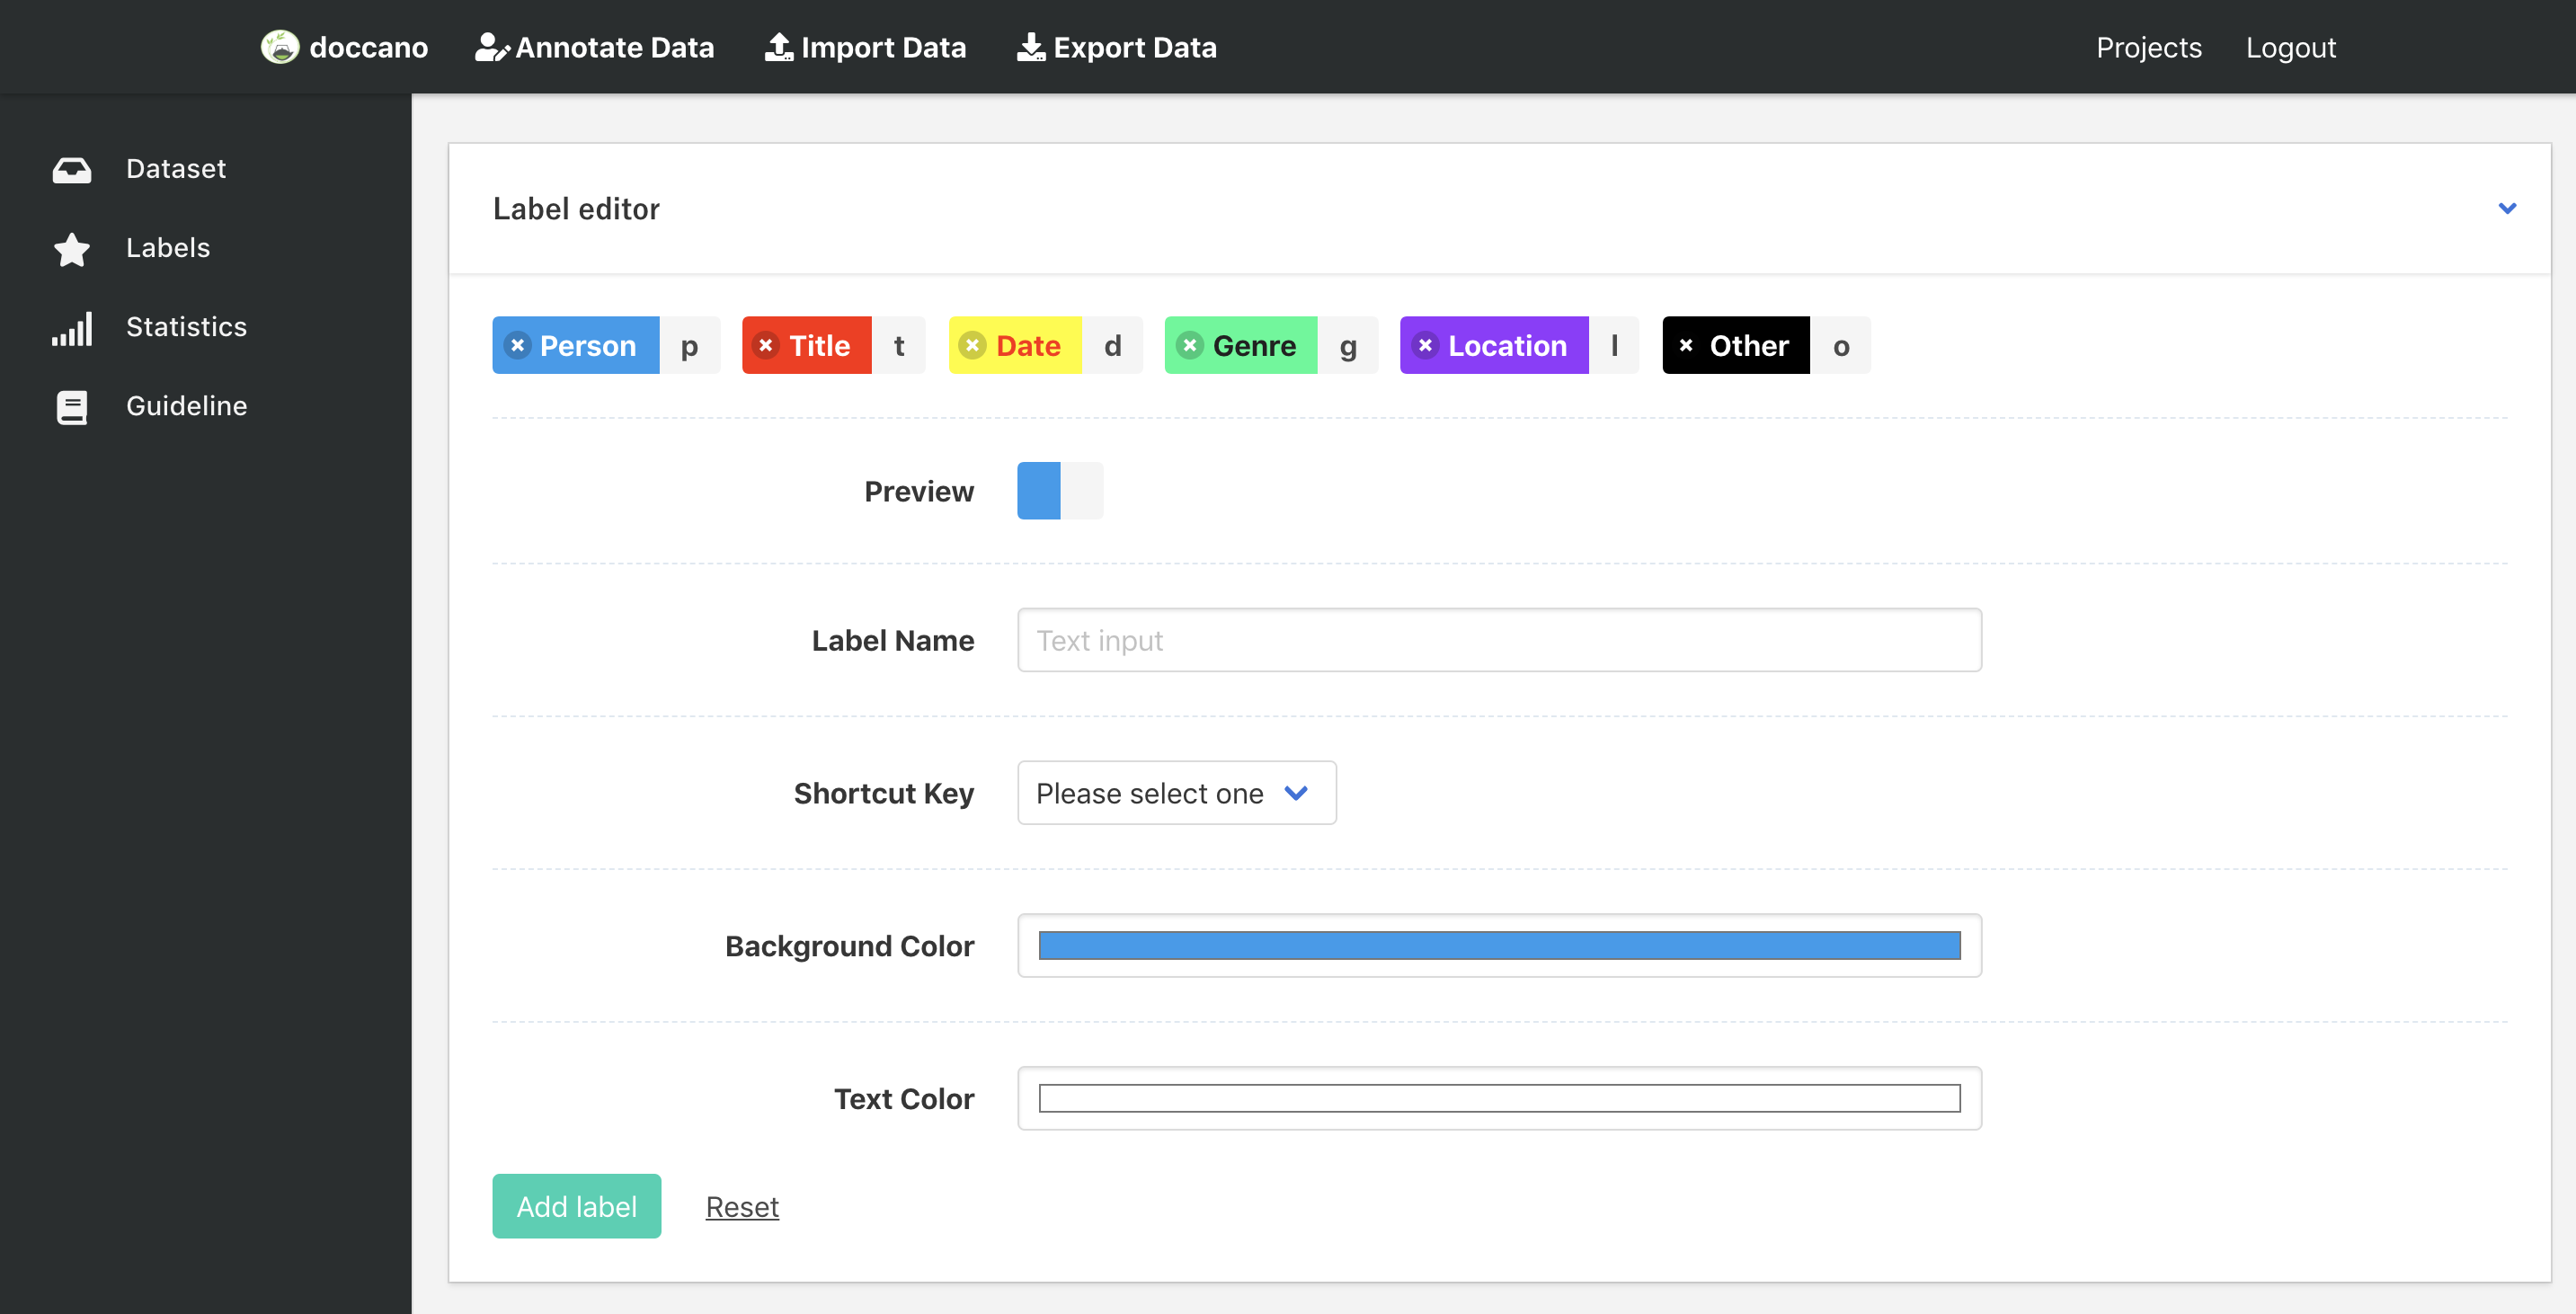This screenshot has height=1314, width=2576.
Task: Remove the Person label via x icon
Action: 517,345
